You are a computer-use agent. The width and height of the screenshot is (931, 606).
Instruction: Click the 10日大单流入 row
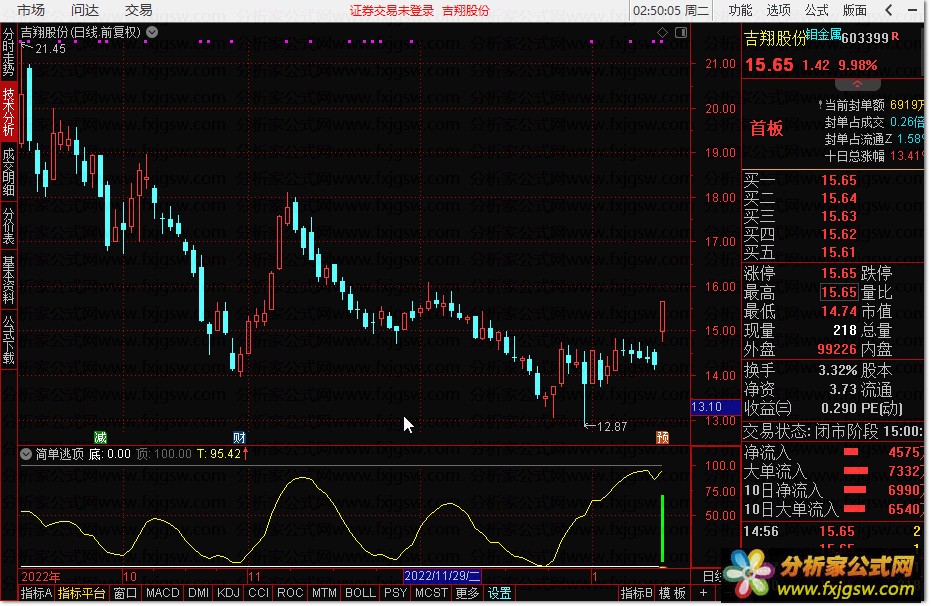click(833, 509)
